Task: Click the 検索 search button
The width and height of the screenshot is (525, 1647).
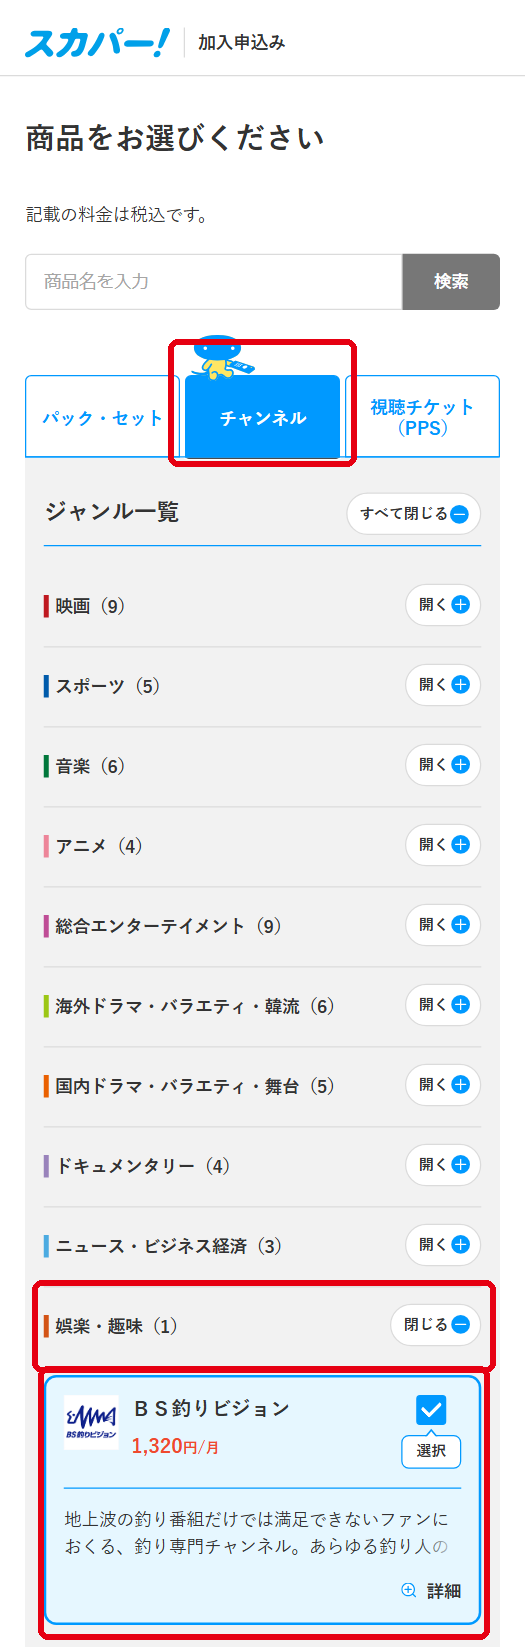Action: click(451, 282)
